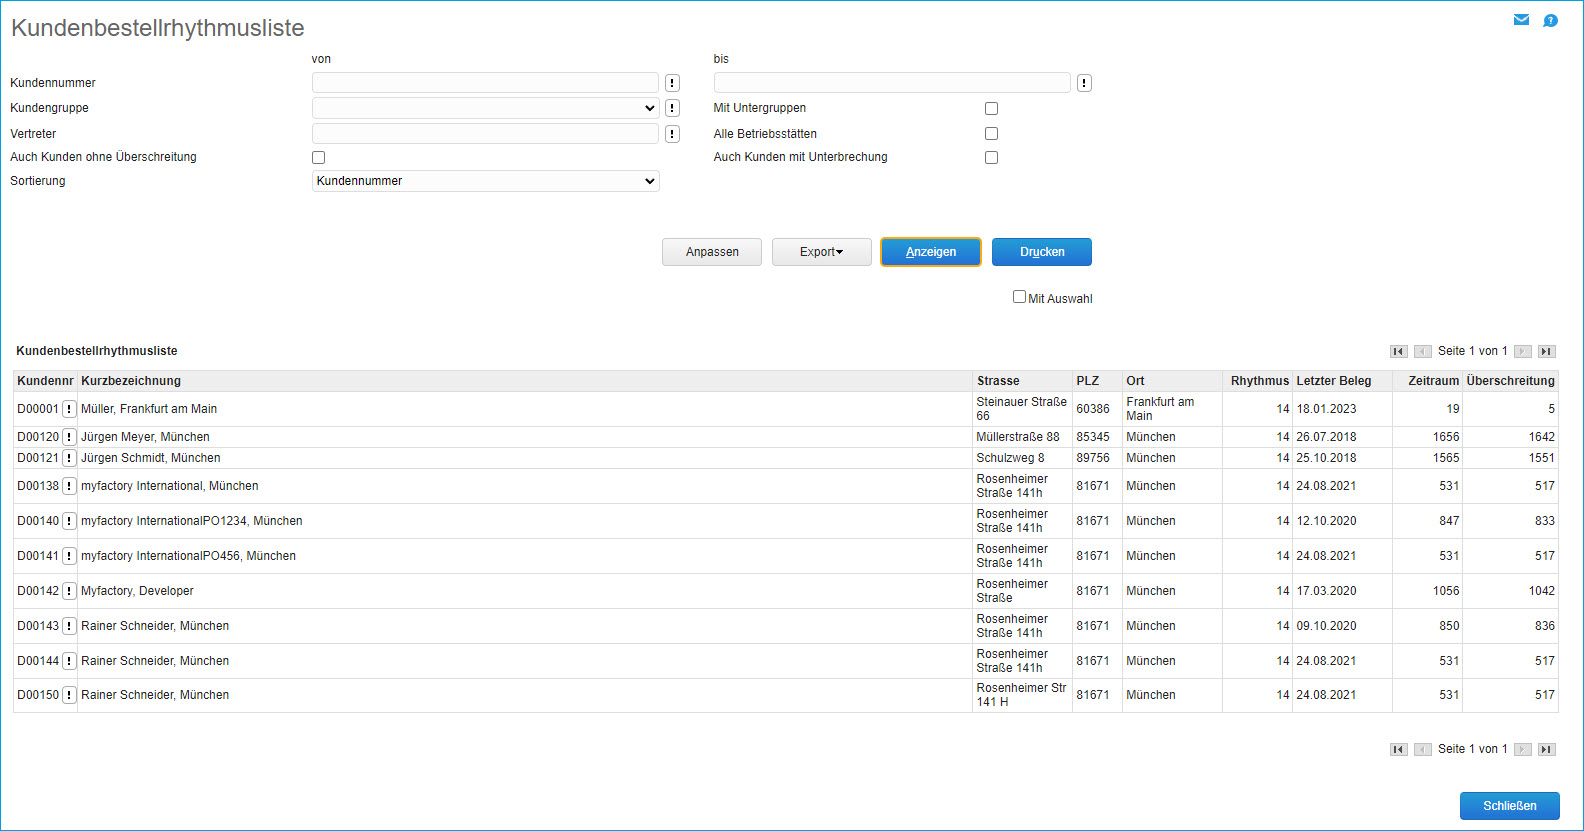Viewport: 1584px width, 831px height.
Task: Open details icon for customer D00001
Action: coord(69,409)
